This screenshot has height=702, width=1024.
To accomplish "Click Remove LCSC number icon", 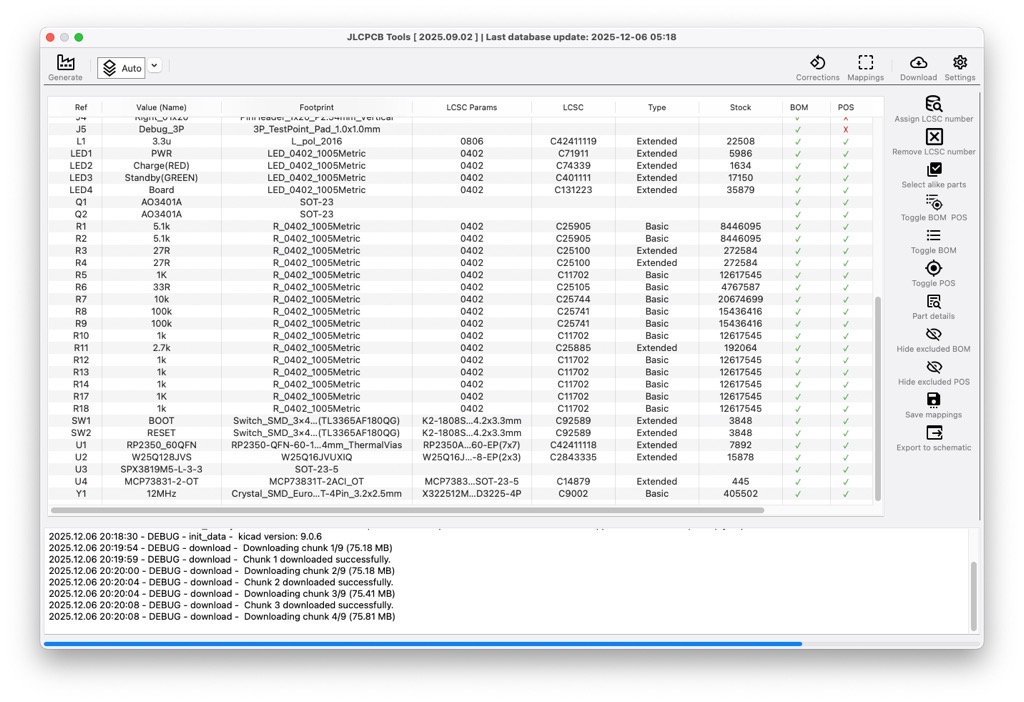I will coord(933,138).
